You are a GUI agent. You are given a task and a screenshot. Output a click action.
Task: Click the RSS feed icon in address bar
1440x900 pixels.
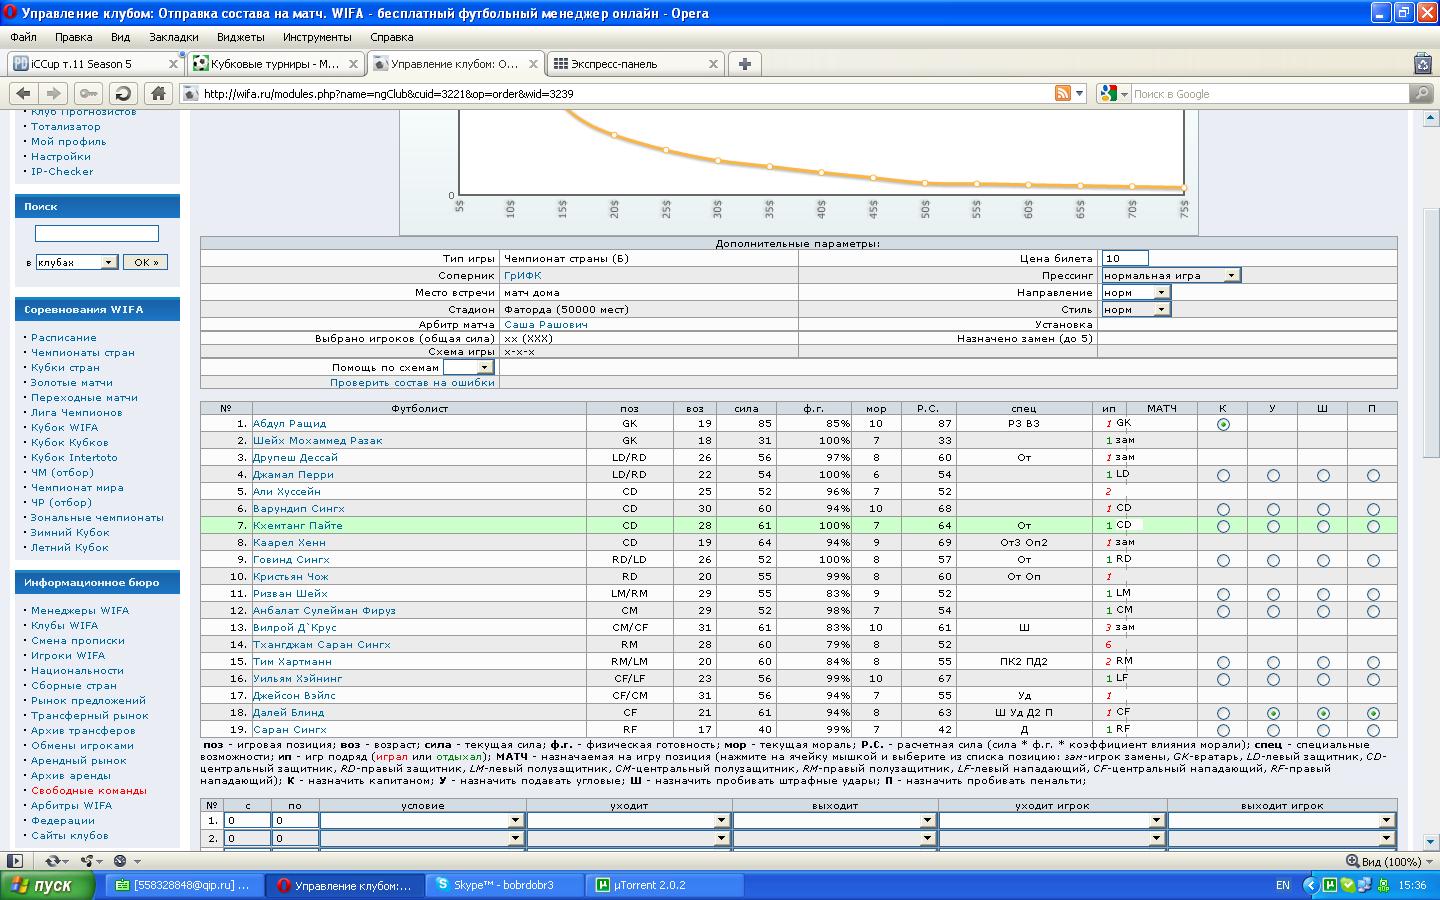tap(1063, 93)
